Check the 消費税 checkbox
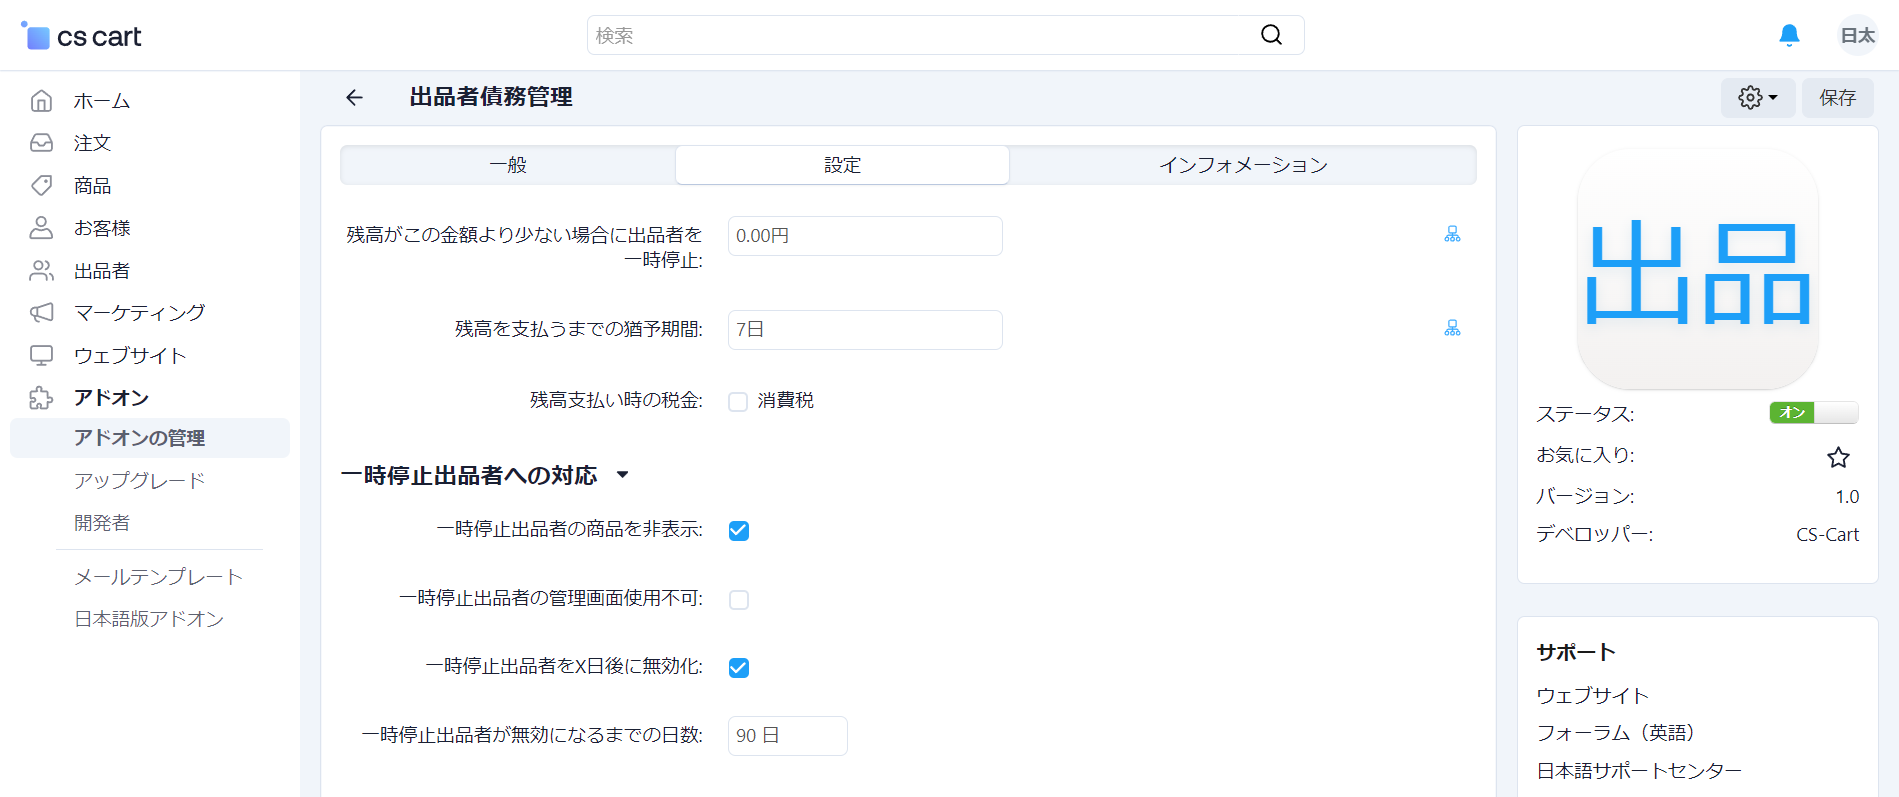The width and height of the screenshot is (1899, 797). pyautogui.click(x=738, y=402)
